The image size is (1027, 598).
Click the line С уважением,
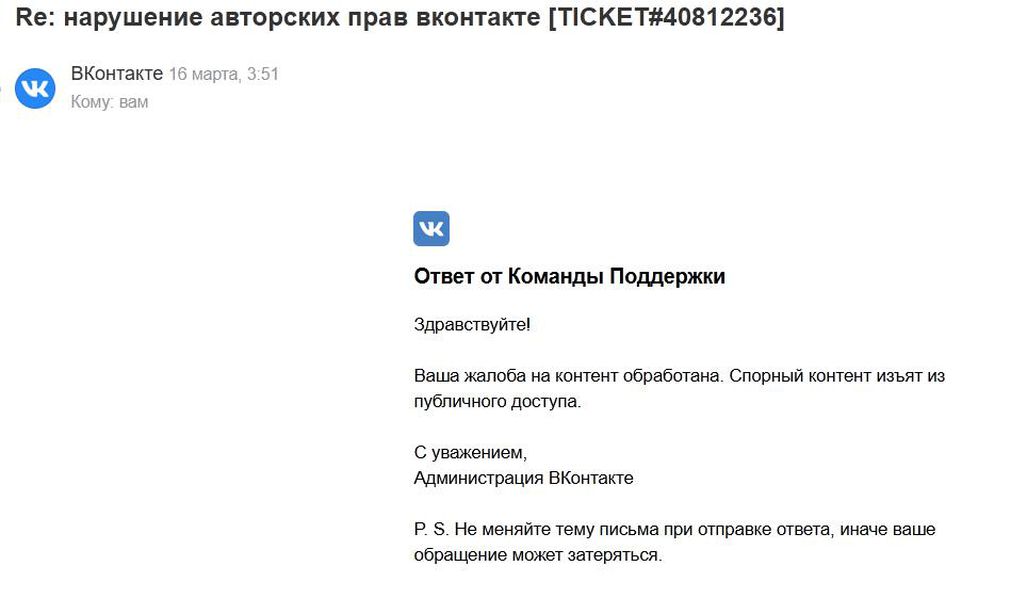(x=470, y=453)
